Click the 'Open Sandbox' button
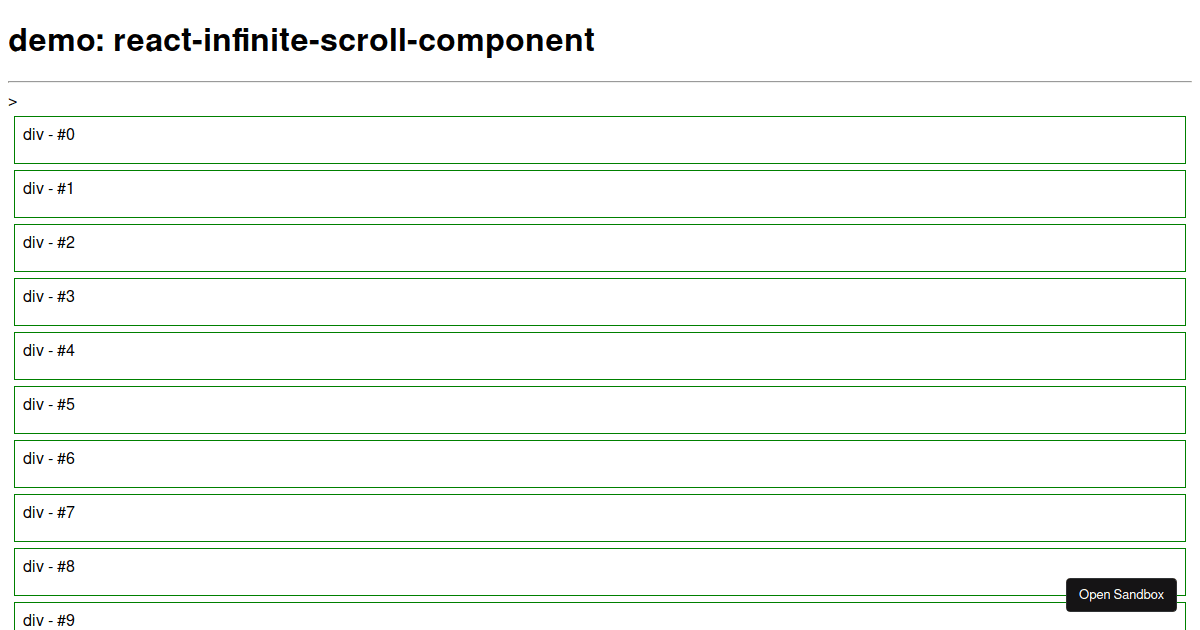This screenshot has width=1200, height=630. click(1121, 594)
